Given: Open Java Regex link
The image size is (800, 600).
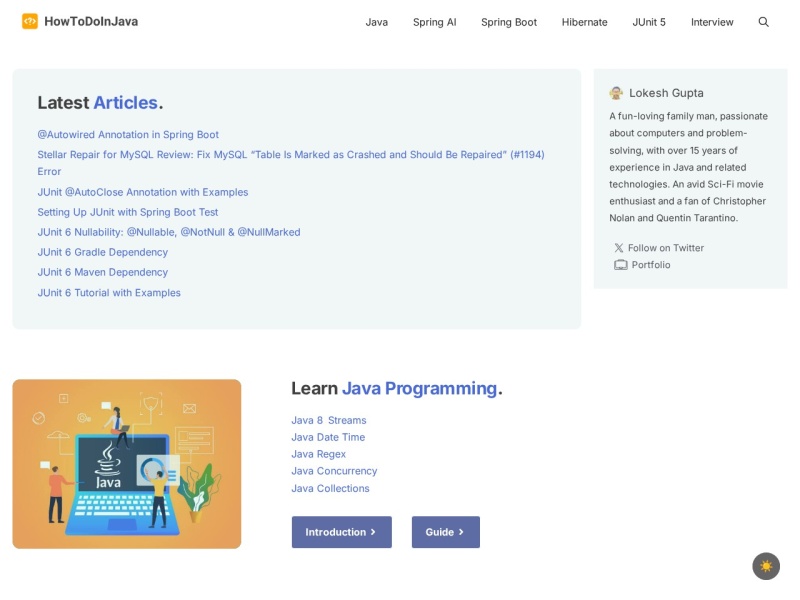Looking at the screenshot, I should coord(318,454).
